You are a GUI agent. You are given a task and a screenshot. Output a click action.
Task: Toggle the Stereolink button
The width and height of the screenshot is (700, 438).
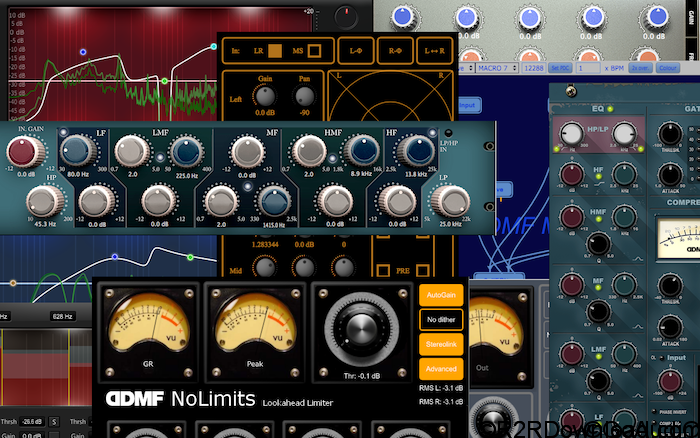[x=441, y=344]
